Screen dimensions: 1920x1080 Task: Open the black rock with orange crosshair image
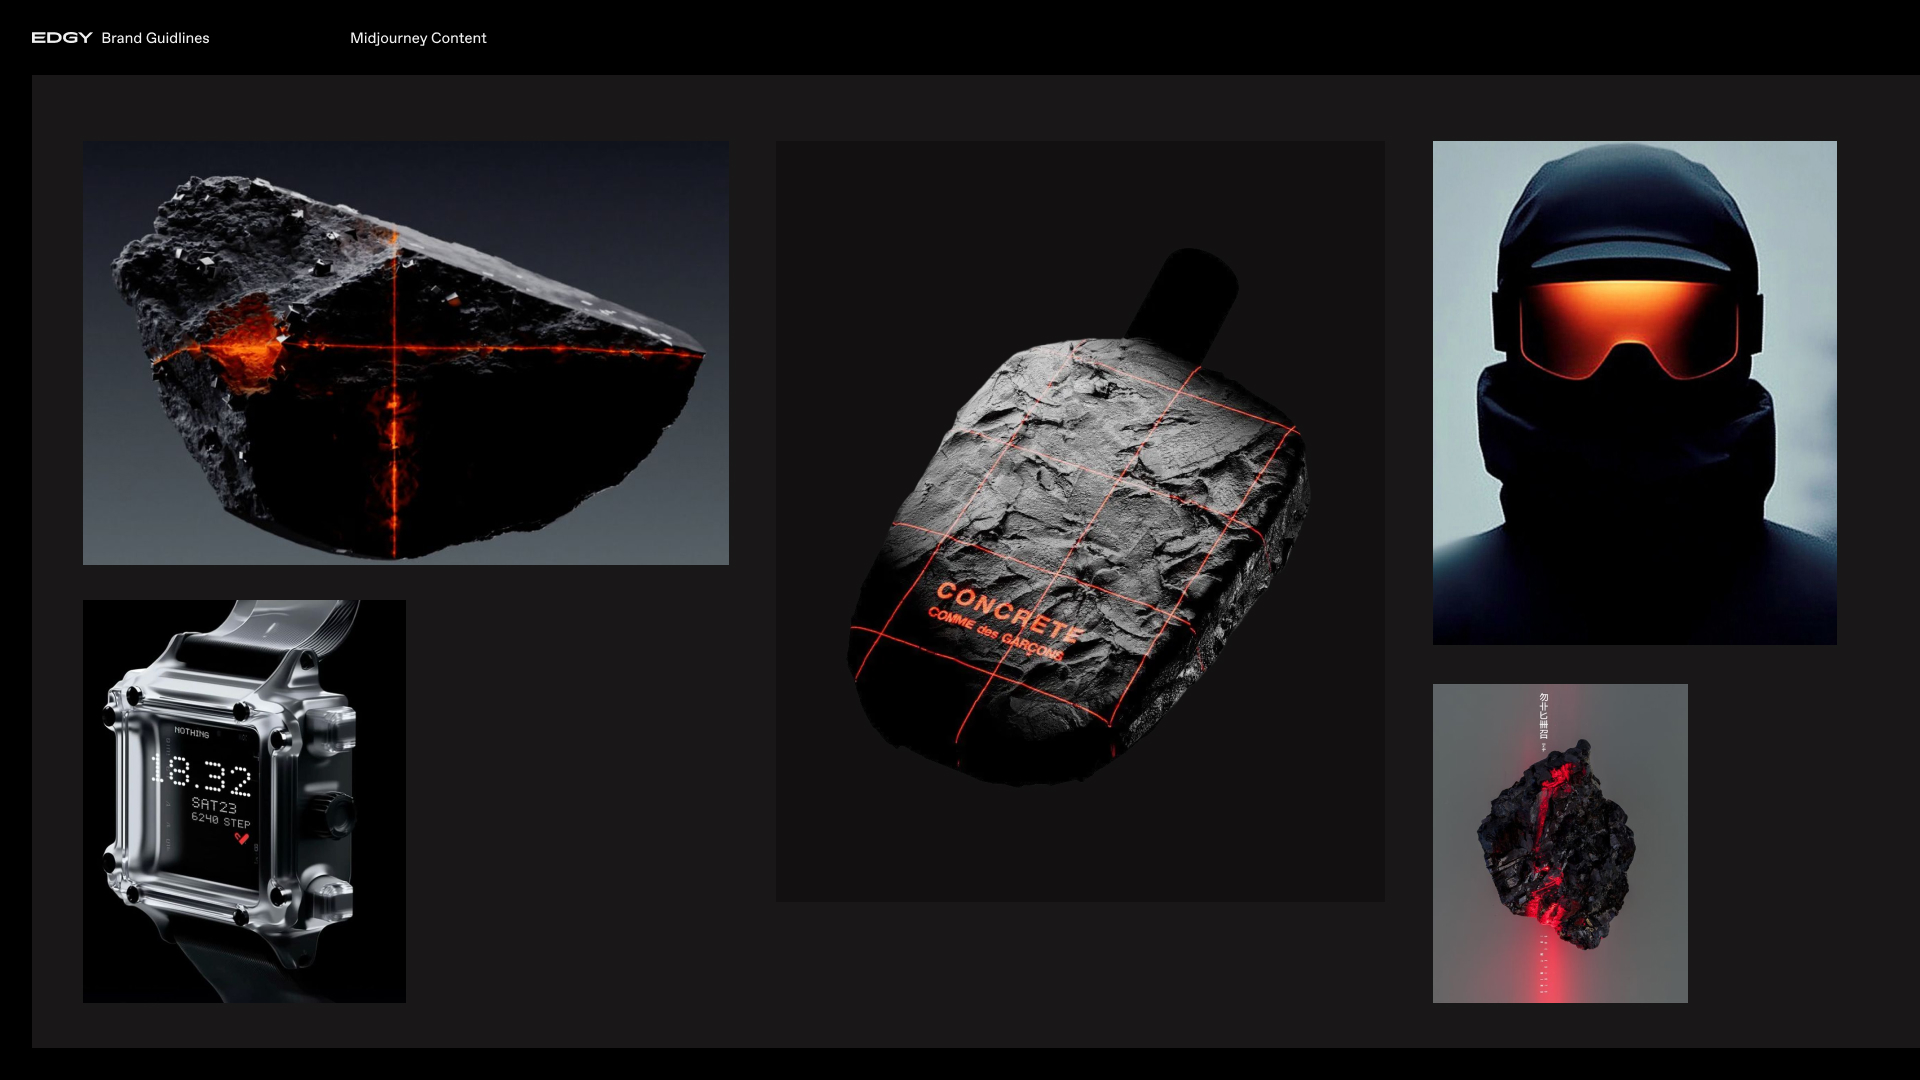406,353
